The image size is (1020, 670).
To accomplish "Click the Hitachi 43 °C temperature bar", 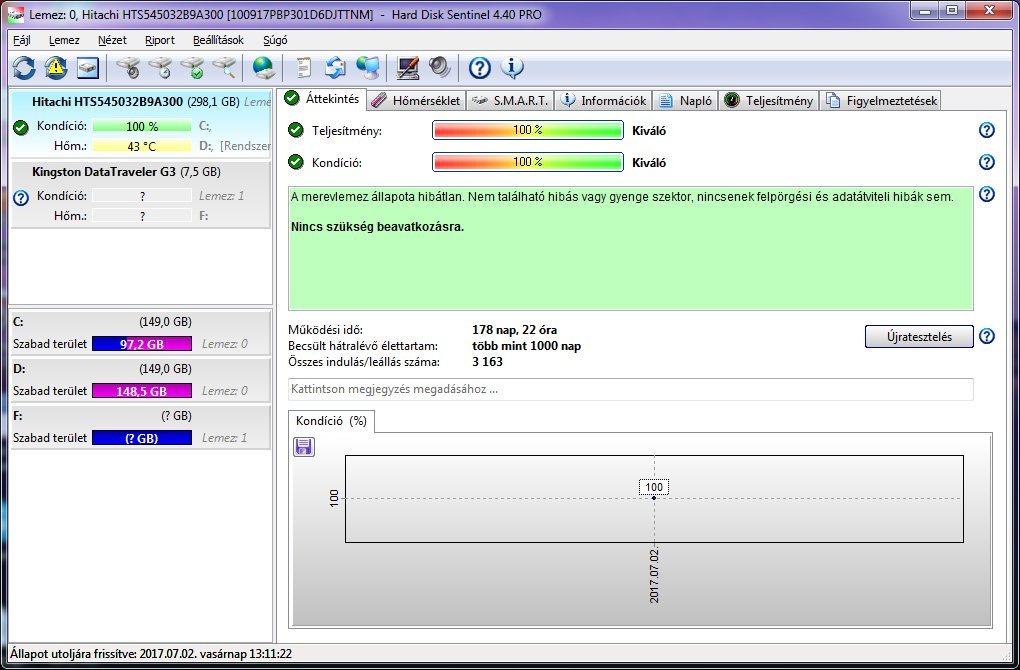I will pos(142,146).
